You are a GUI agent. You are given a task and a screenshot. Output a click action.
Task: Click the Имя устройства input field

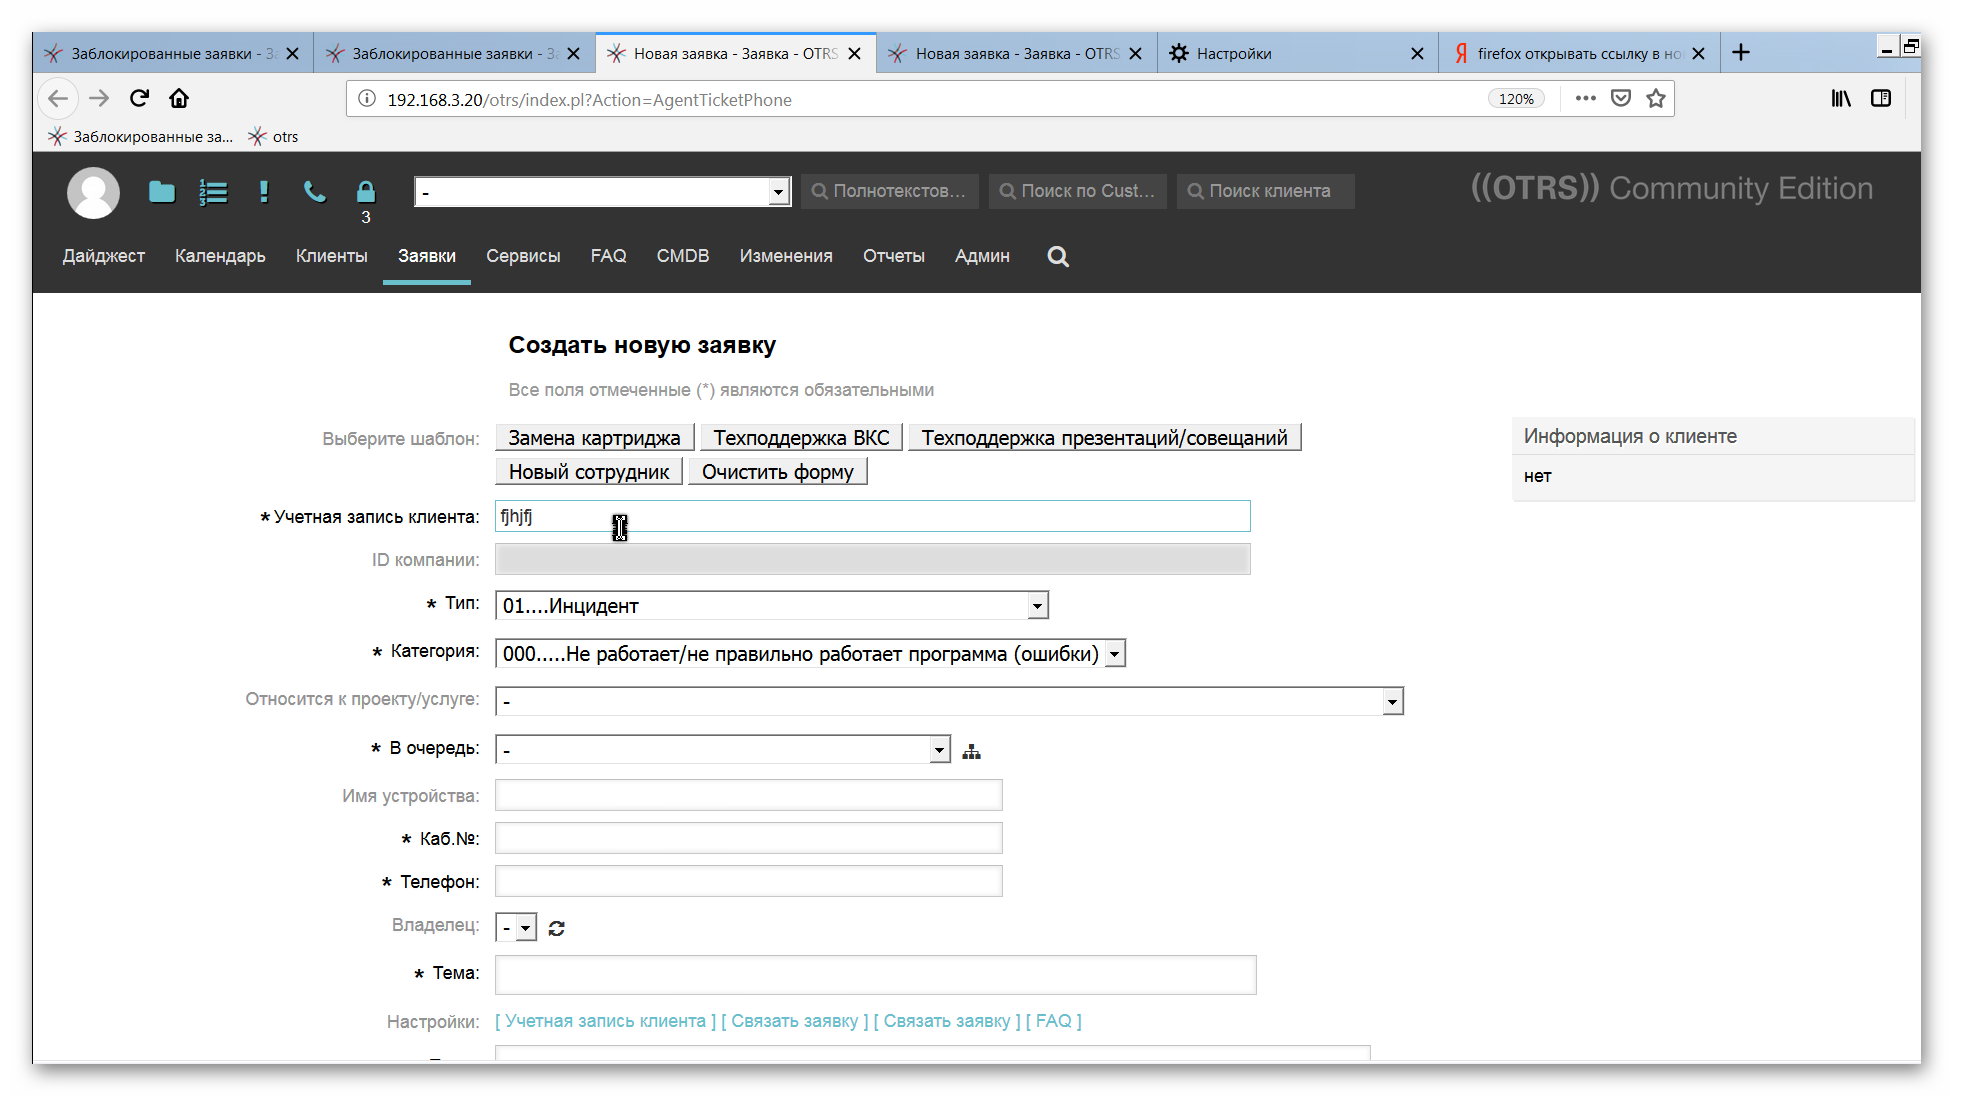coord(749,796)
